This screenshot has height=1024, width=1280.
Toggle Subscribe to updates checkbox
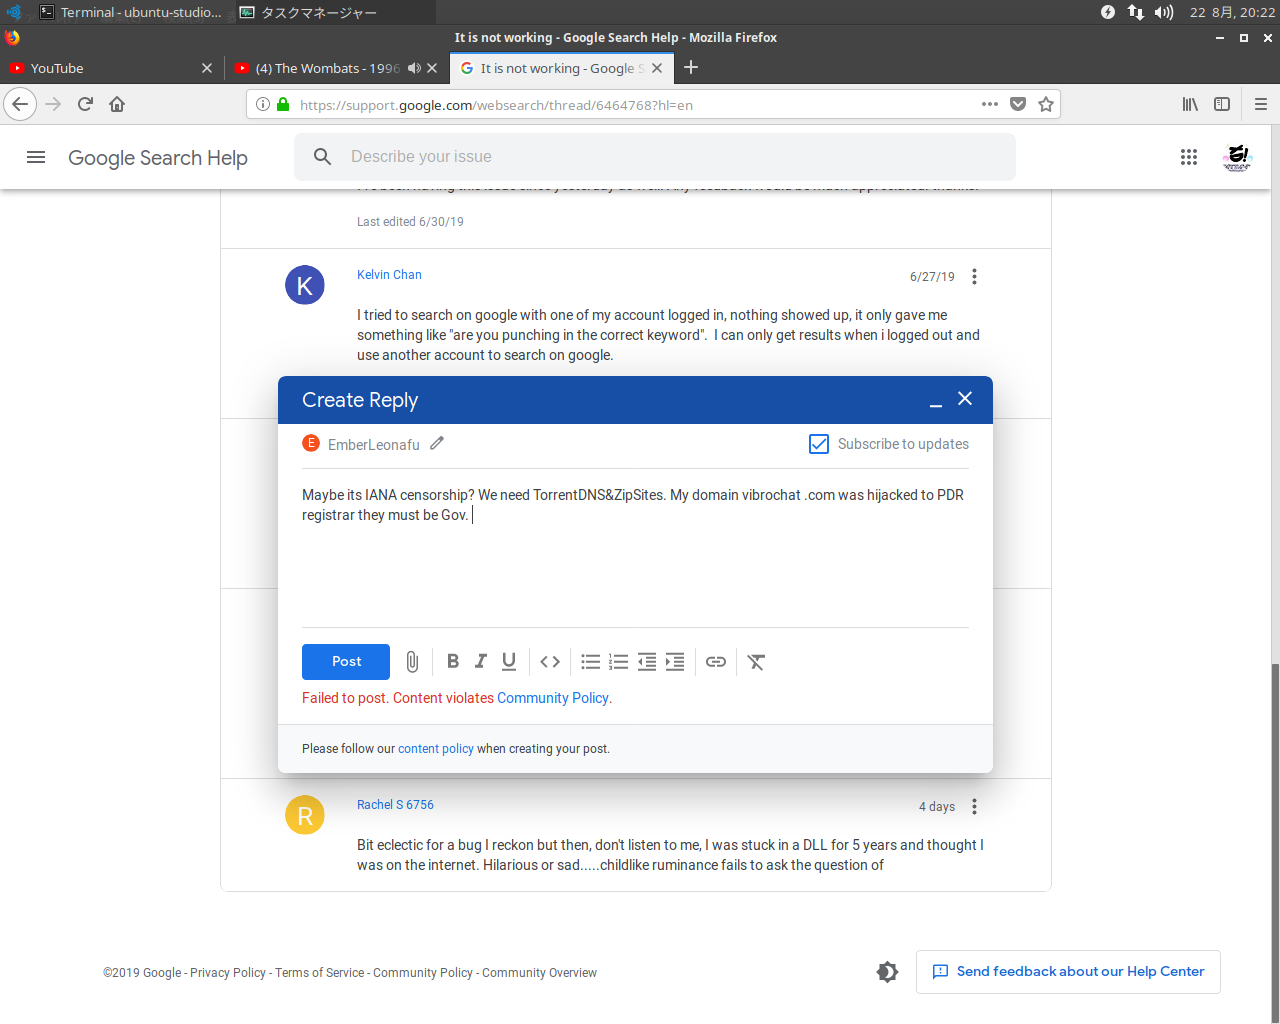point(818,444)
